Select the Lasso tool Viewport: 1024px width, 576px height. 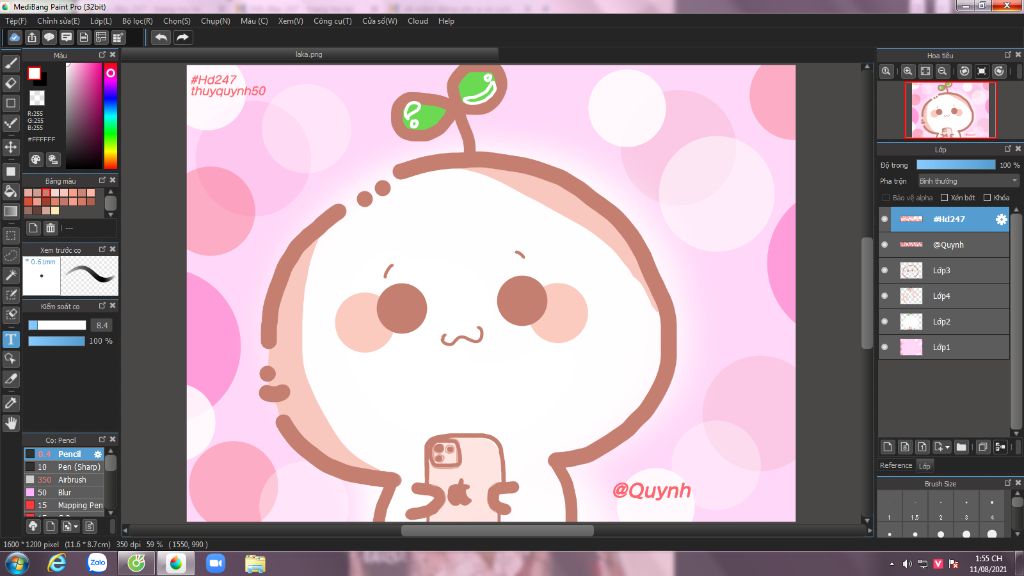tap(10, 255)
